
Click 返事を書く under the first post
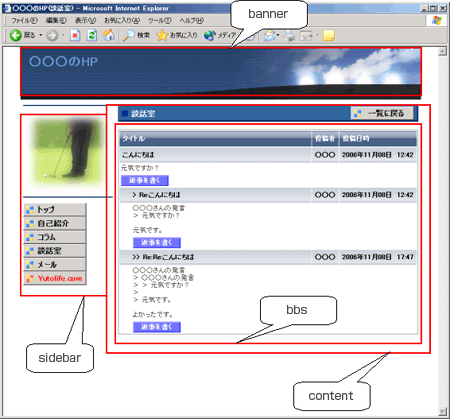point(145,180)
